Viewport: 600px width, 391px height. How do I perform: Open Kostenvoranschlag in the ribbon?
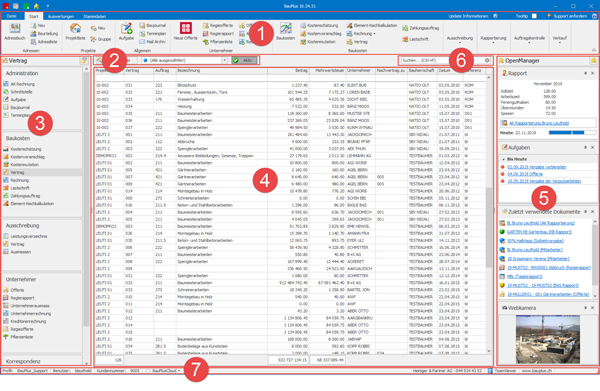[x=321, y=34]
